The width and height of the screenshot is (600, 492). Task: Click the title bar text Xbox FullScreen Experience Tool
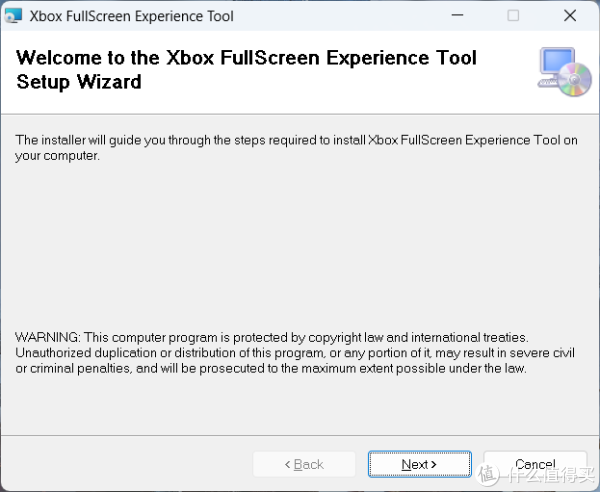tap(132, 16)
